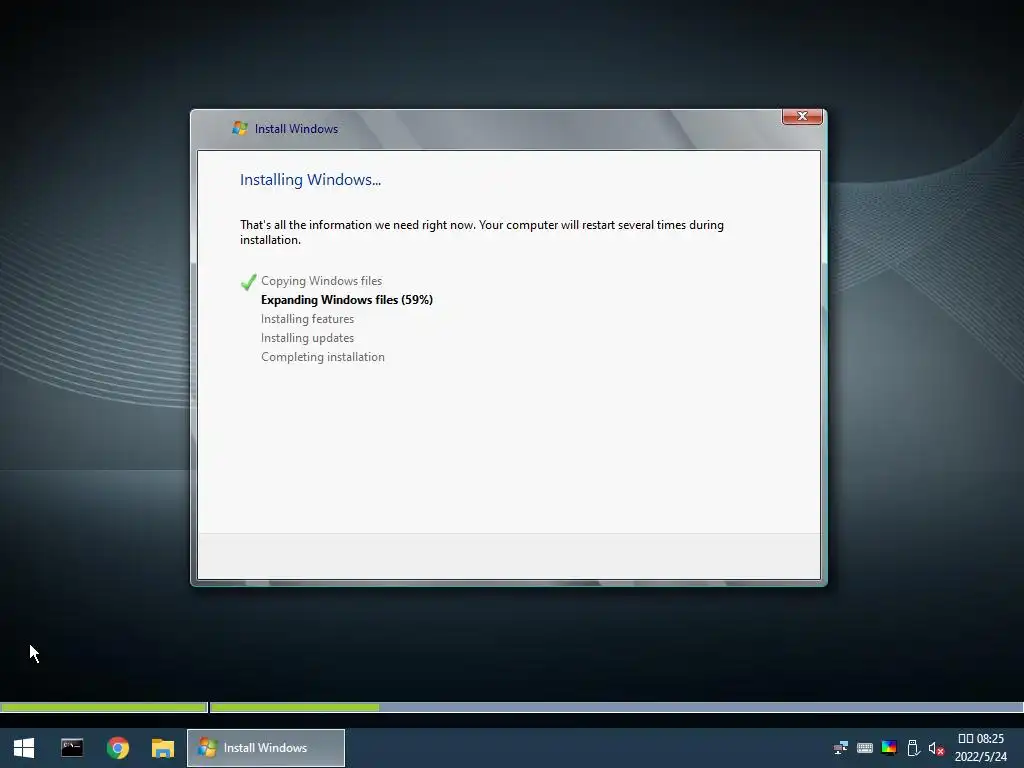Open the Windows Start menu
Screen dimensions: 1024x768
(24, 748)
